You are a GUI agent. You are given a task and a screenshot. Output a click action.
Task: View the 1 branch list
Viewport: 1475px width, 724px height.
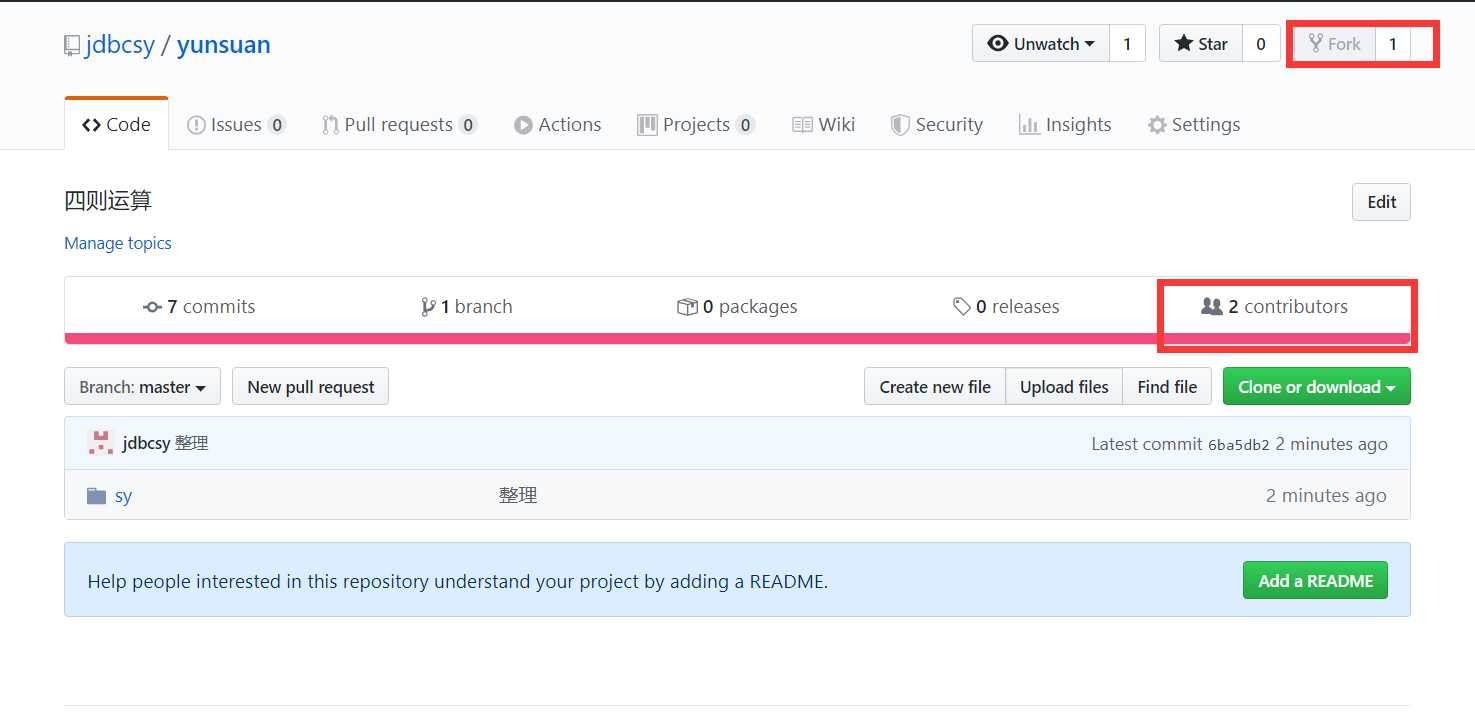[x=466, y=307]
